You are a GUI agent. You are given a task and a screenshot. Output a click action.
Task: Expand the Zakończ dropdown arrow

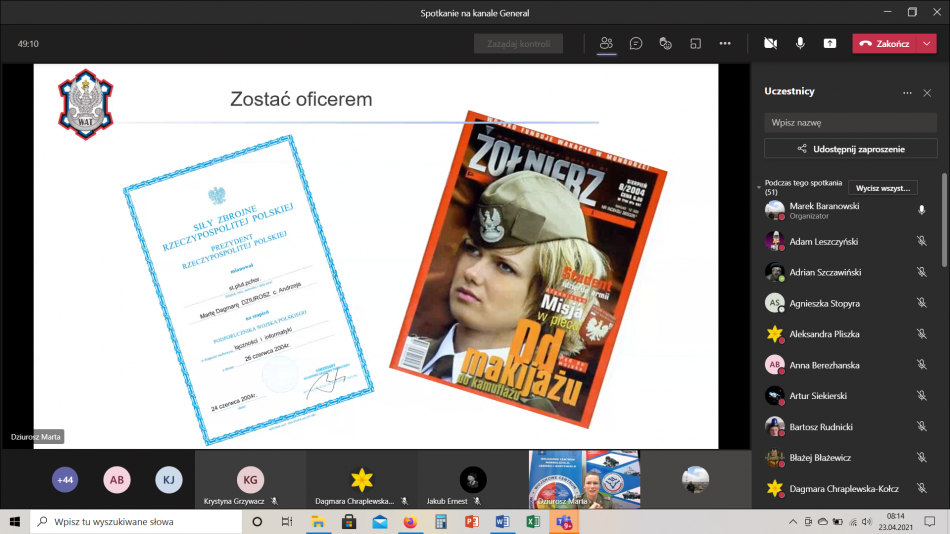click(x=926, y=44)
